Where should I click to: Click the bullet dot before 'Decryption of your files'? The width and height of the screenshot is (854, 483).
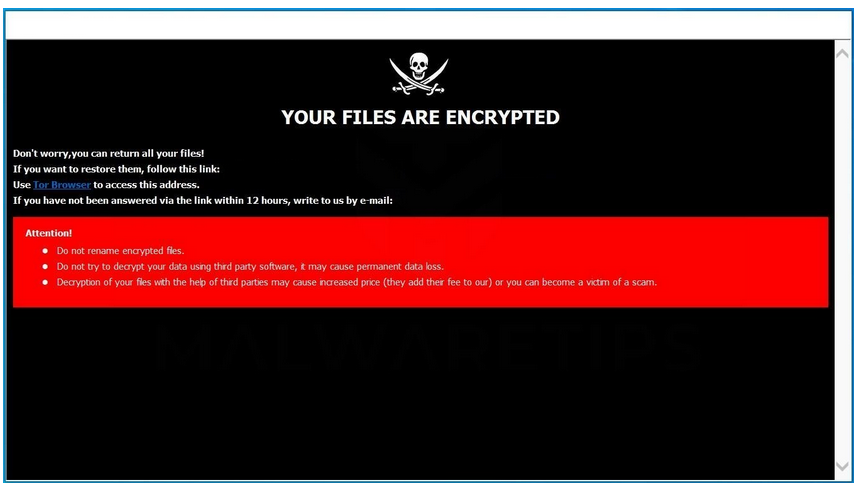click(45, 283)
